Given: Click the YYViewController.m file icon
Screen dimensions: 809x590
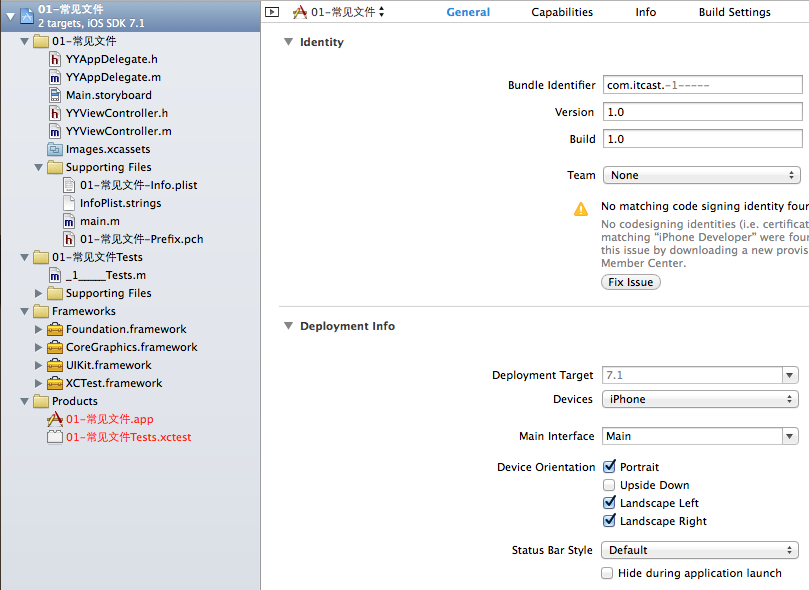Looking at the screenshot, I should 55,132.
